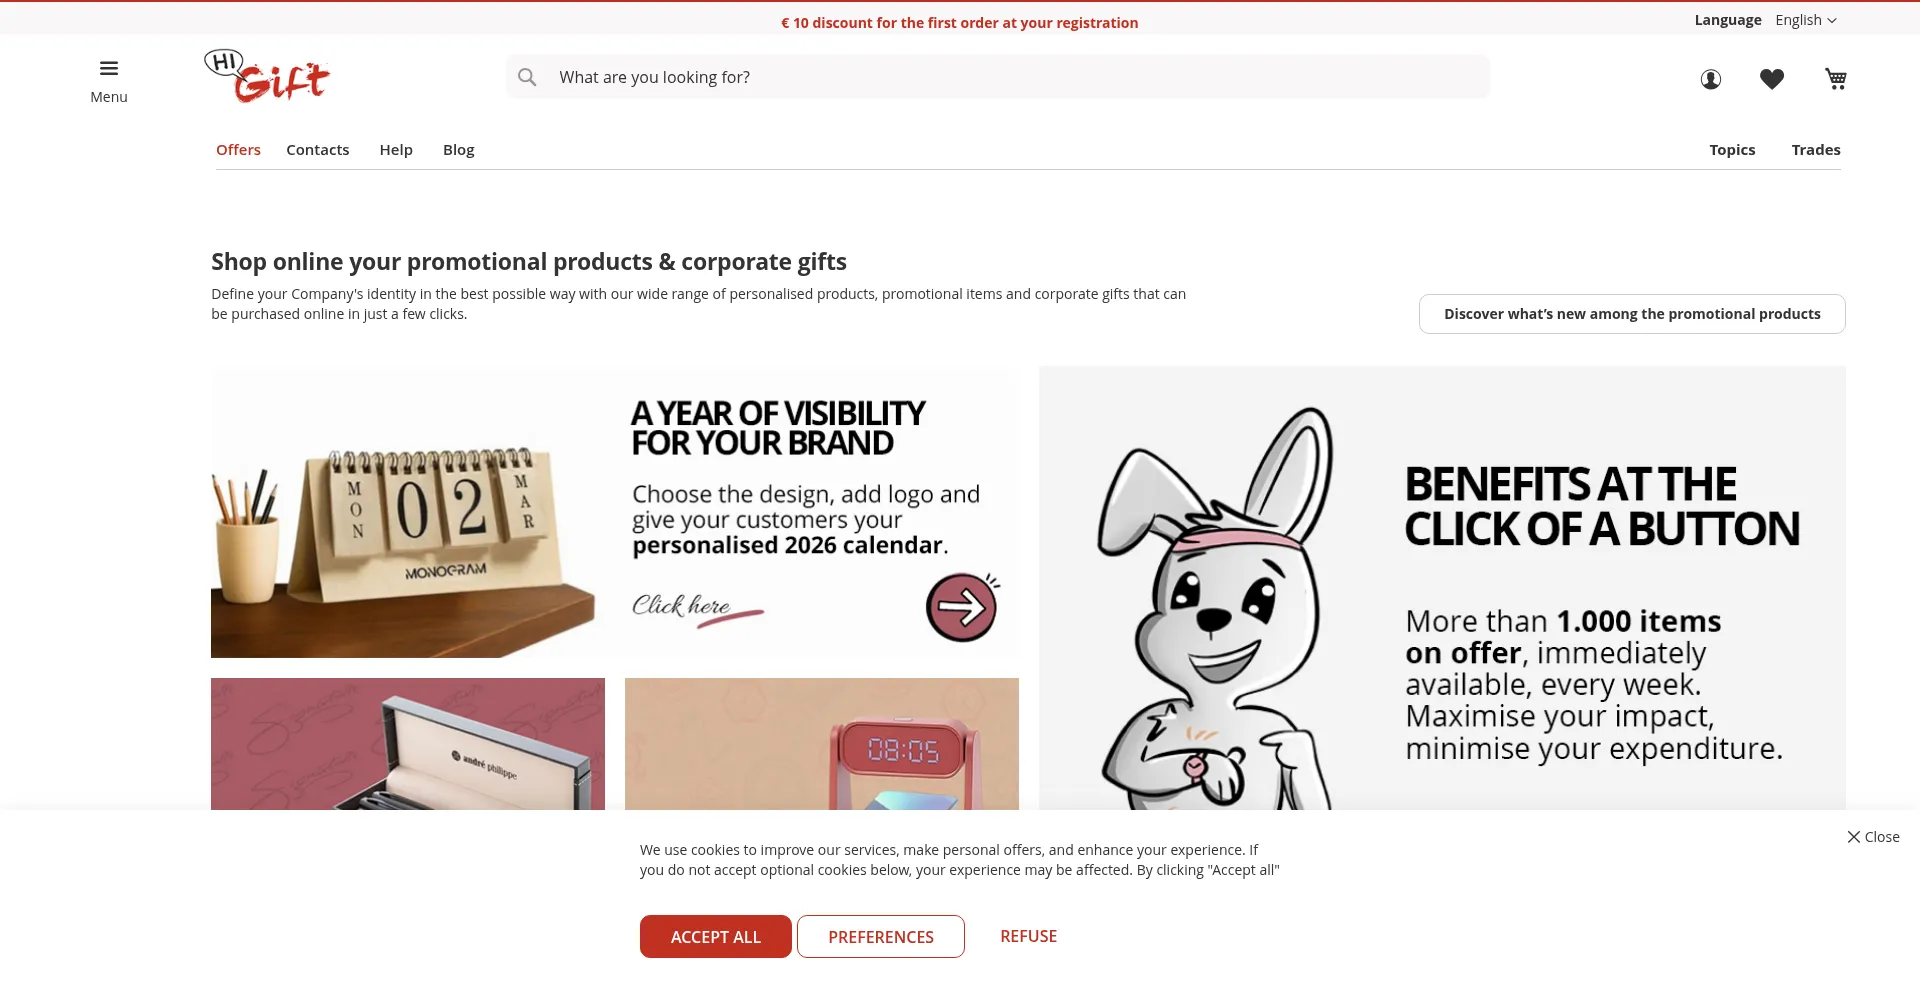Close the cookie banner with X
This screenshot has height=993, width=1920.
click(1873, 837)
